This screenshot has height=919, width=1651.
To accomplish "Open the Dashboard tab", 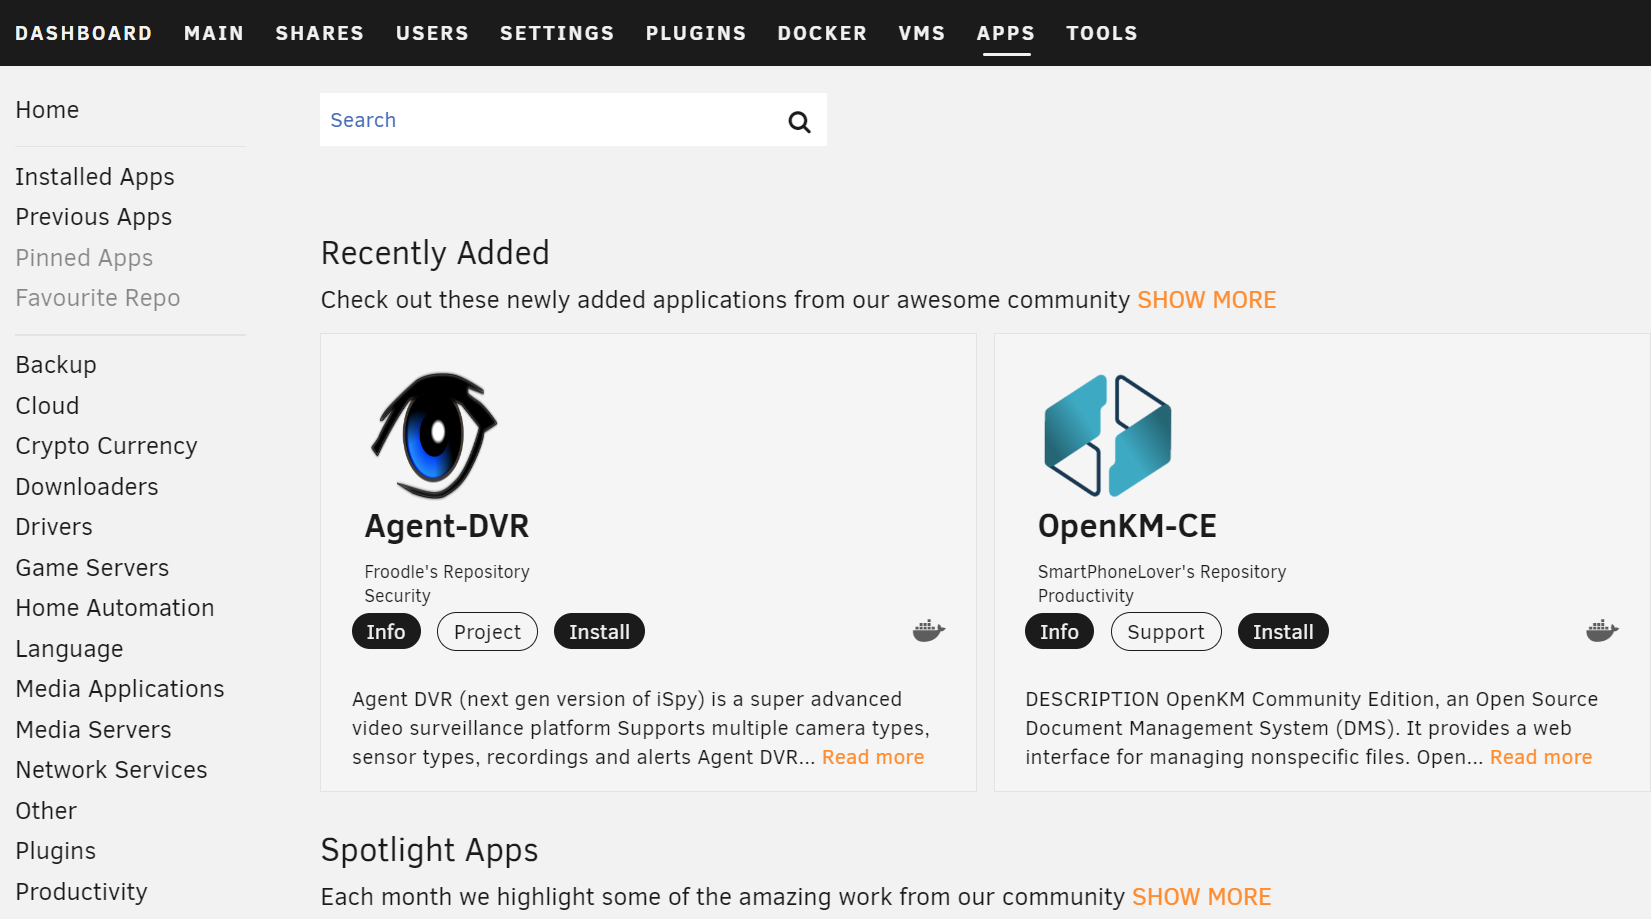I will 84,33.
